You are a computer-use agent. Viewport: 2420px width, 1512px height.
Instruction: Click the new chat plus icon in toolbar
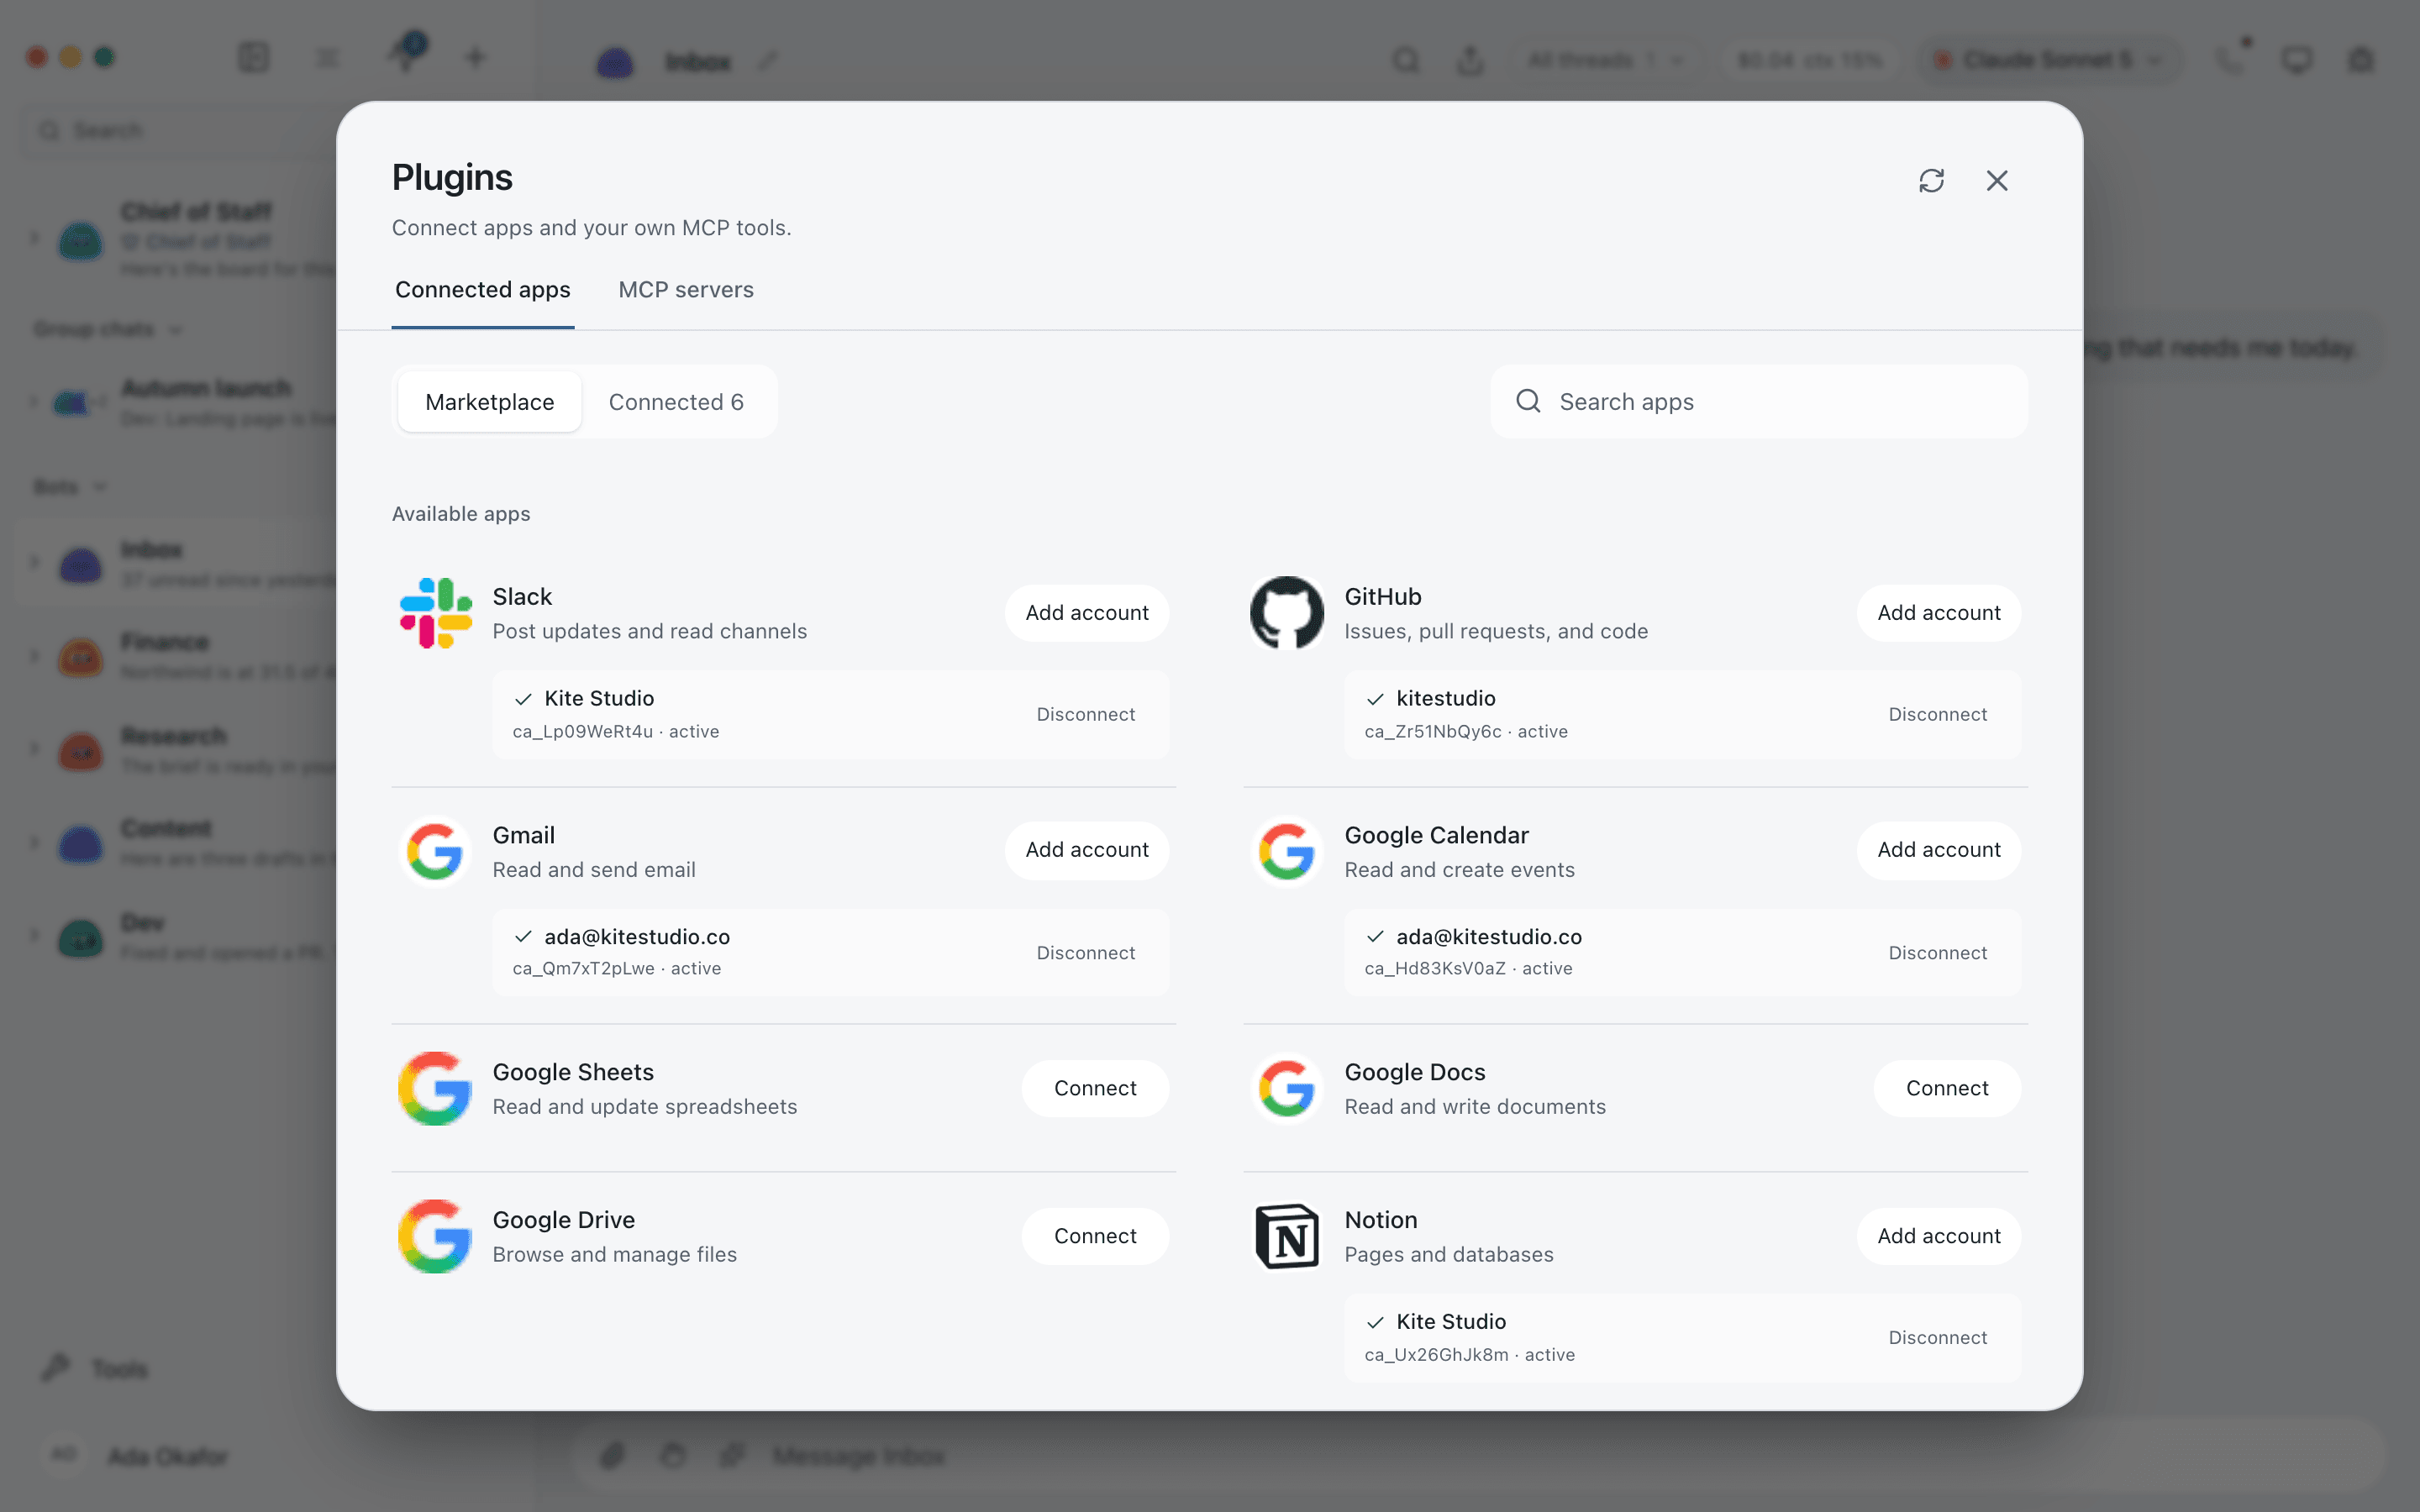475,58
